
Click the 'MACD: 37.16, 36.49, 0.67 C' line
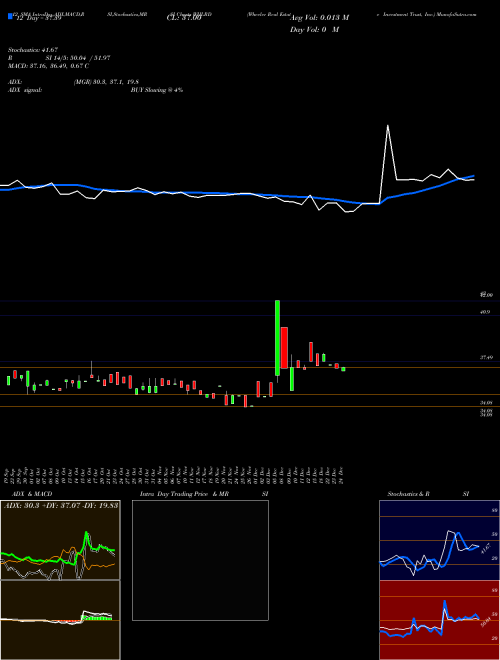pos(48,66)
